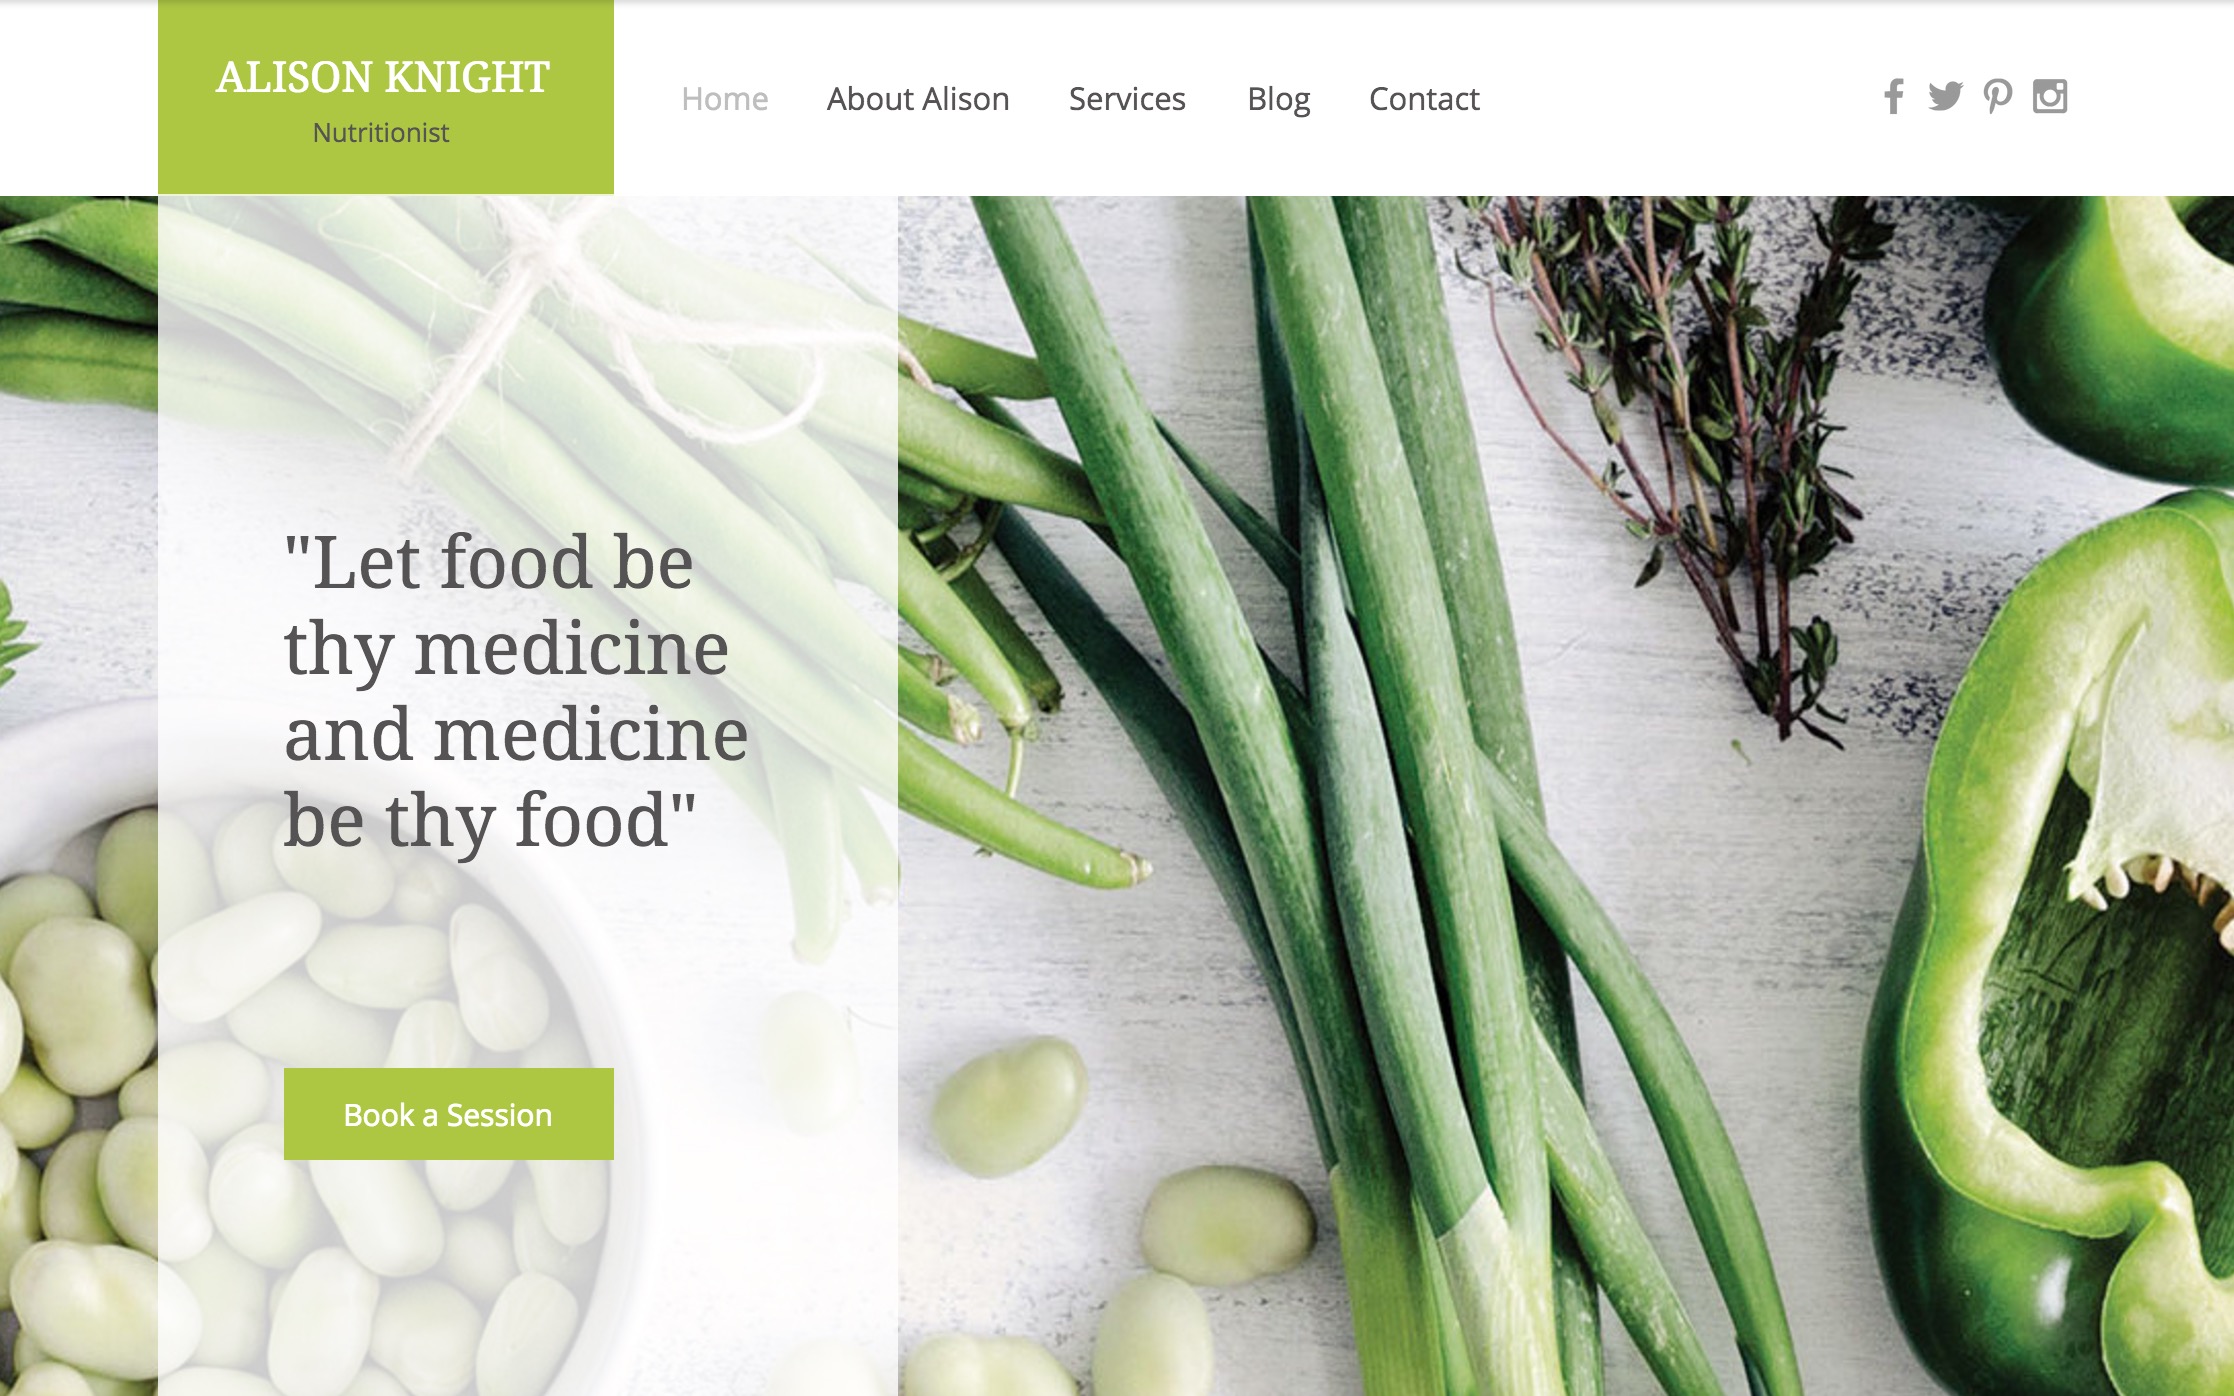Click the ALISON KNIGHT logo title
Screen dimensions: 2234x1396
point(383,77)
